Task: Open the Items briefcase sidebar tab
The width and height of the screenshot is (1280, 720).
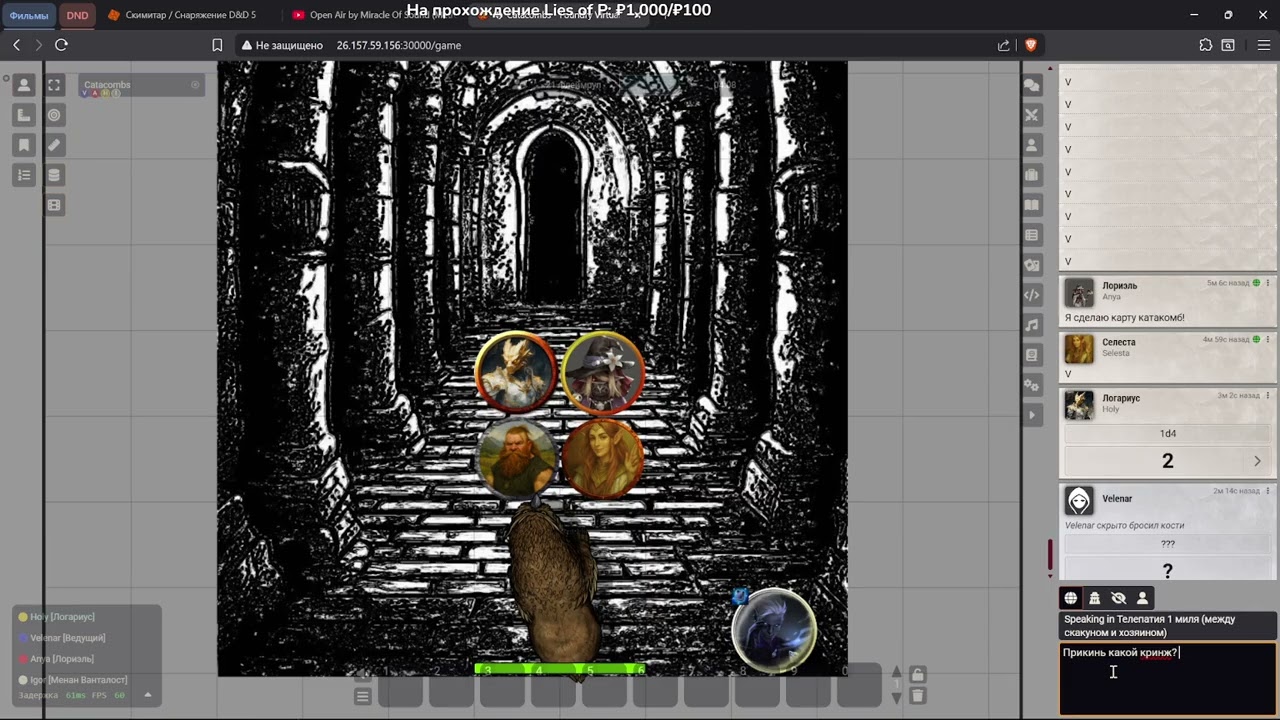Action: pyautogui.click(x=1032, y=175)
